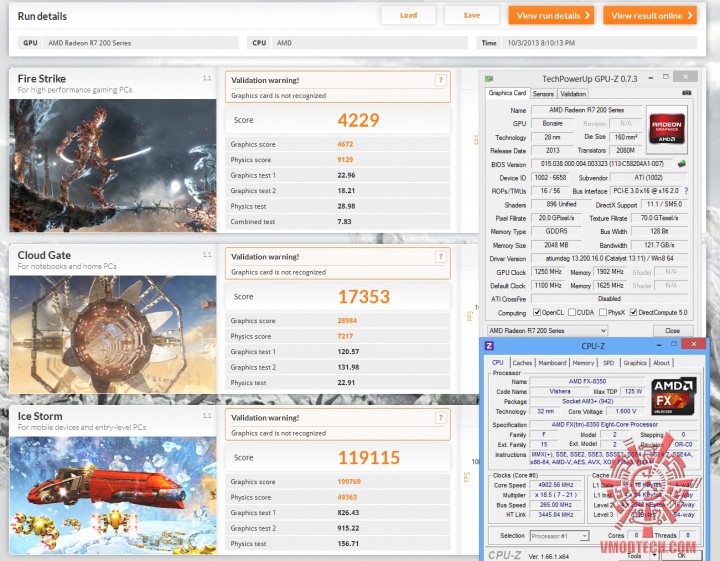Click the Load button

click(408, 15)
